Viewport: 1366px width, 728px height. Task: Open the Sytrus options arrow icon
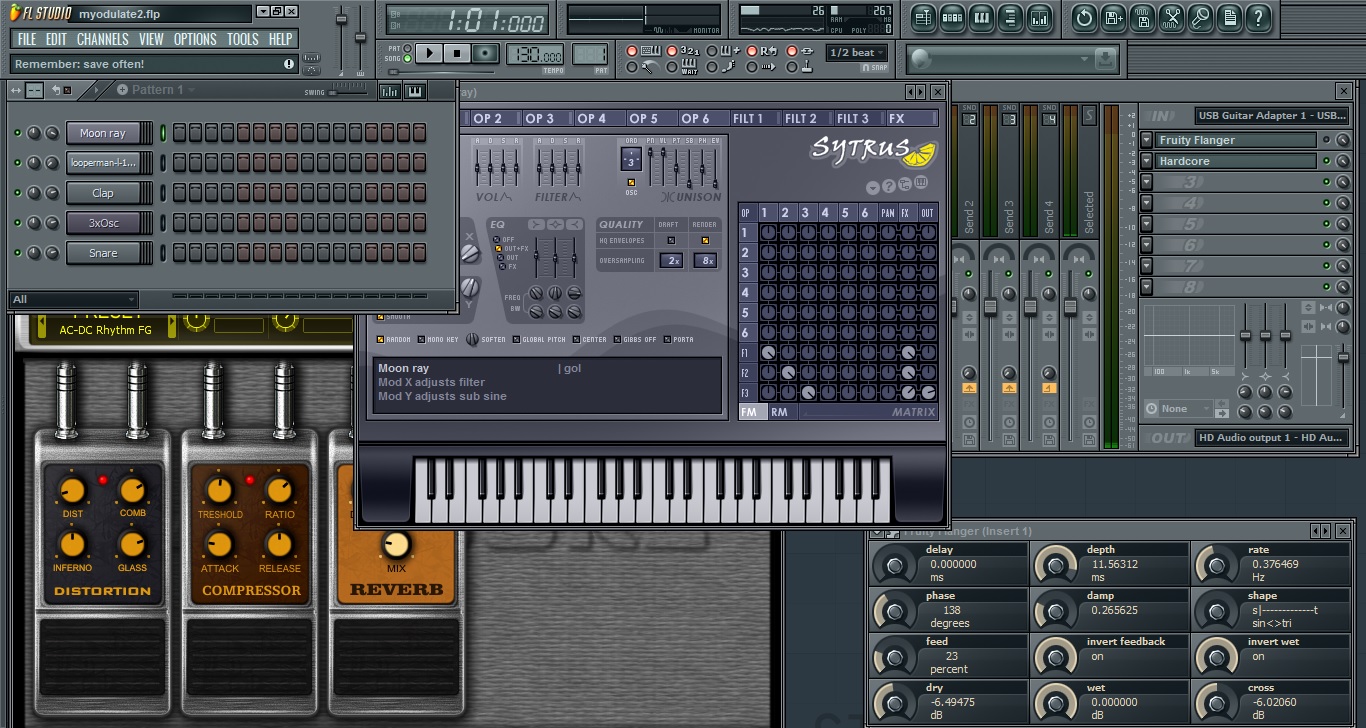873,188
